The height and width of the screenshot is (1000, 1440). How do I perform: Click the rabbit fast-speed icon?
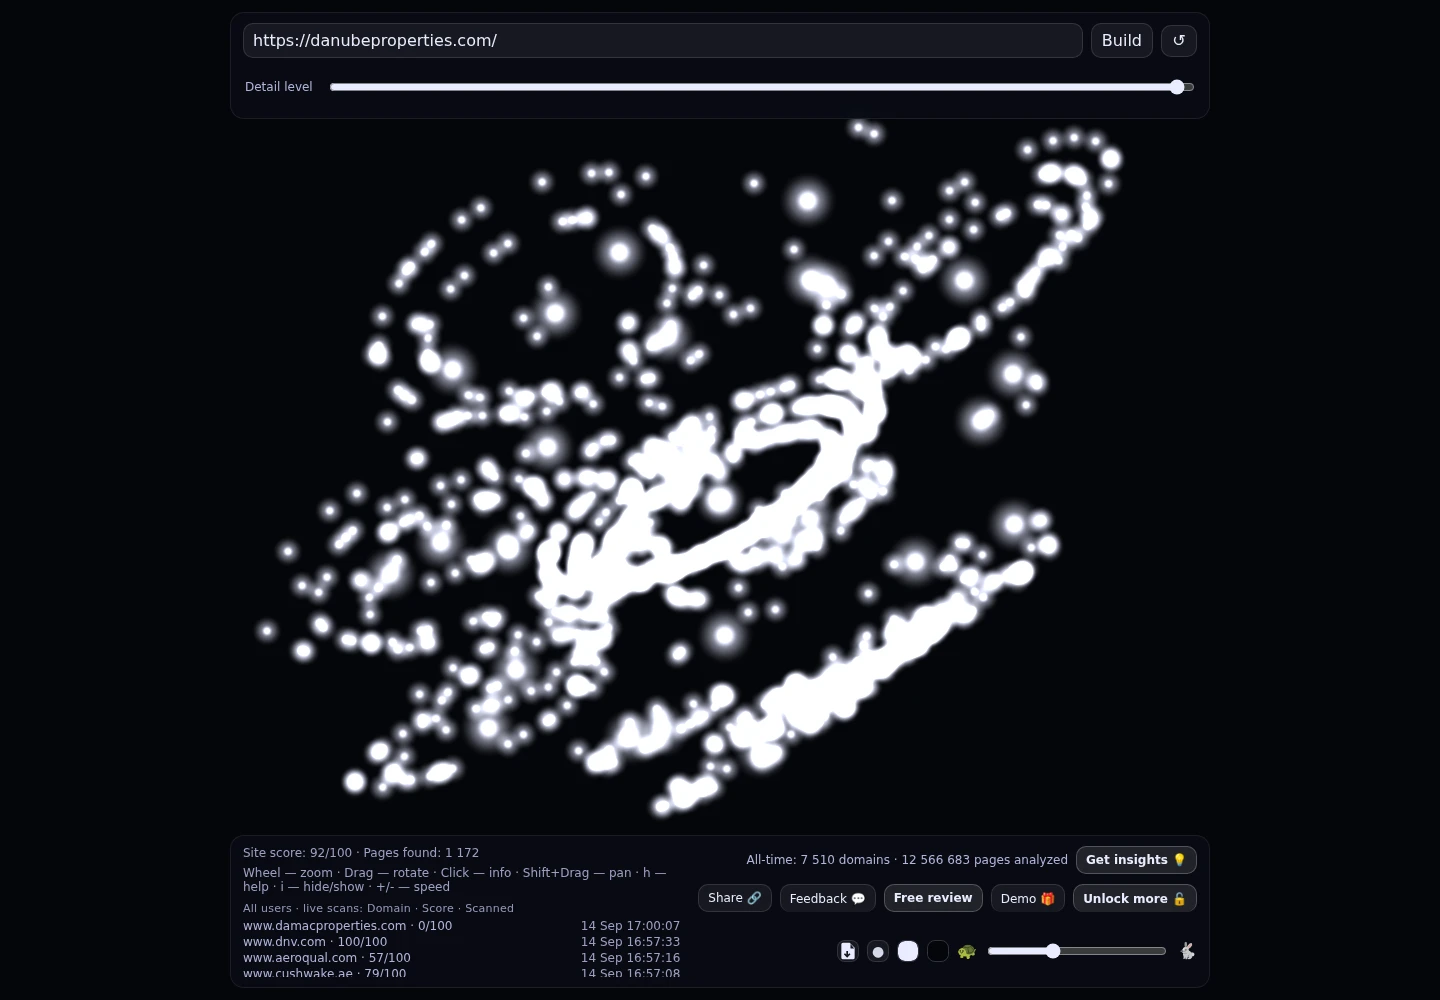(1187, 951)
